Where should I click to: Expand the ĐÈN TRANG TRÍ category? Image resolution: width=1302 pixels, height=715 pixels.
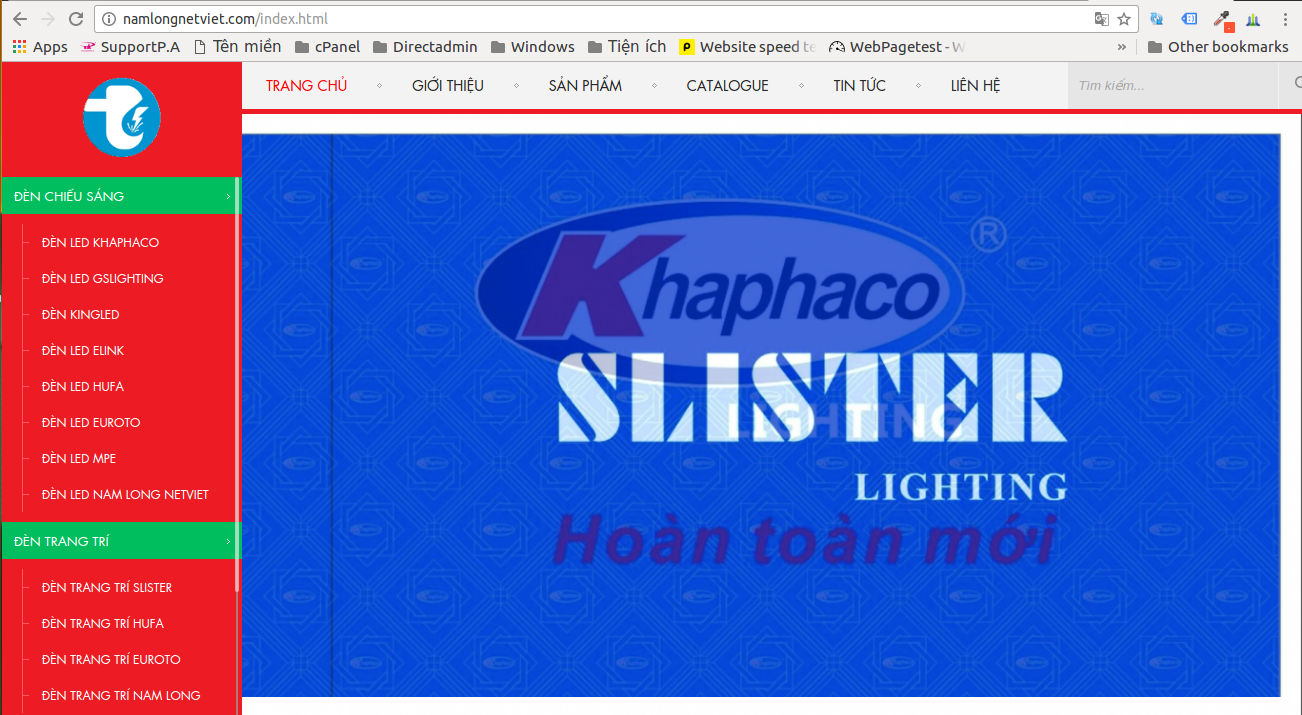pos(121,541)
